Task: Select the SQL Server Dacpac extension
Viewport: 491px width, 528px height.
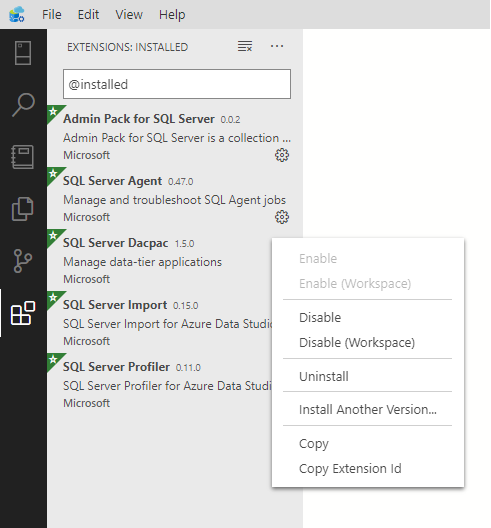Action: tap(159, 260)
